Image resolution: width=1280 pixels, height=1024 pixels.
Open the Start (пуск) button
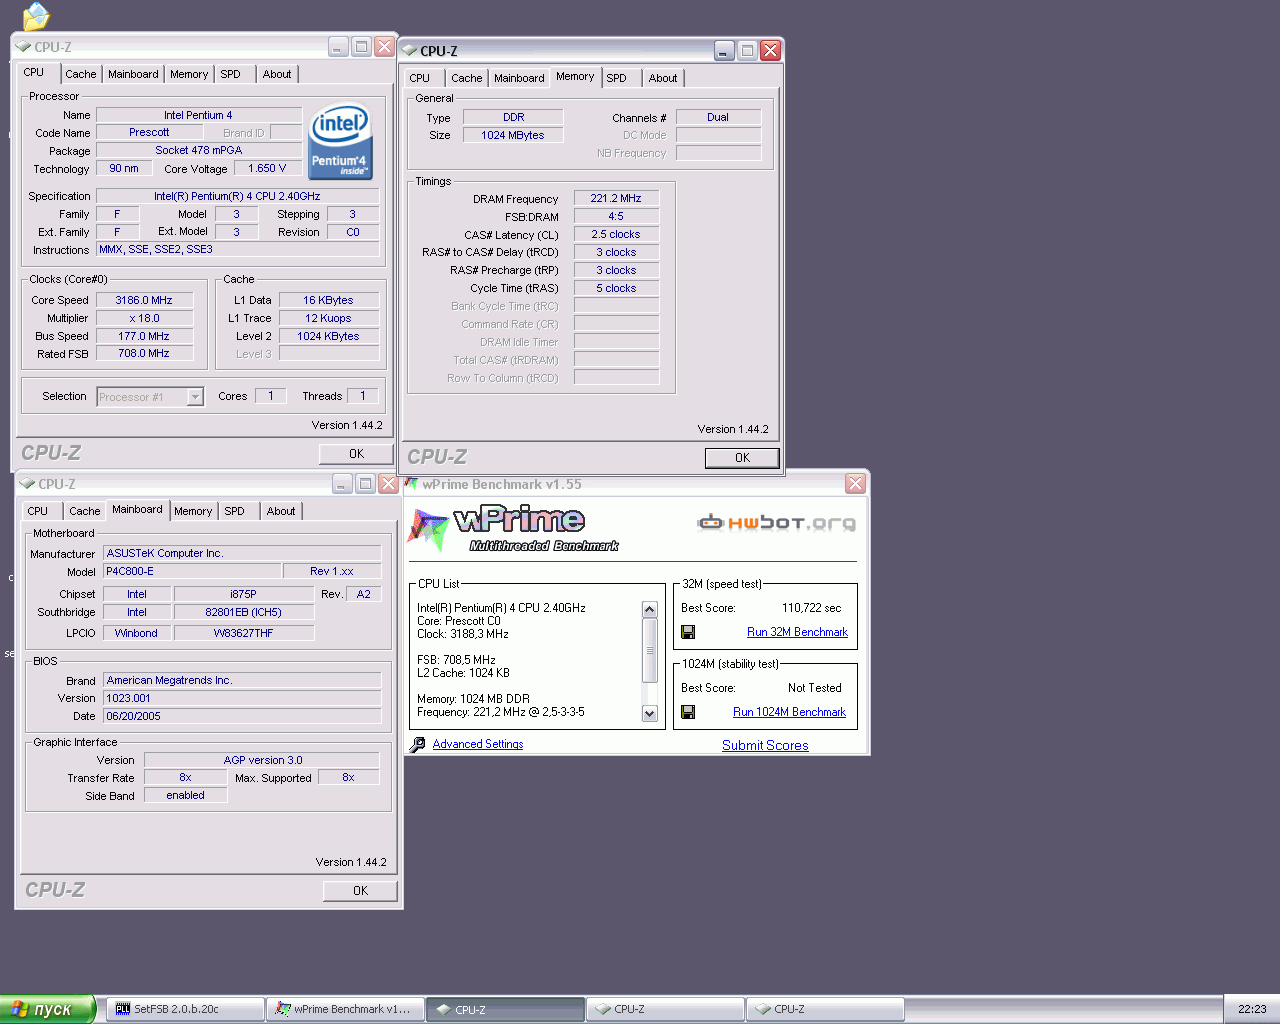[48, 1009]
